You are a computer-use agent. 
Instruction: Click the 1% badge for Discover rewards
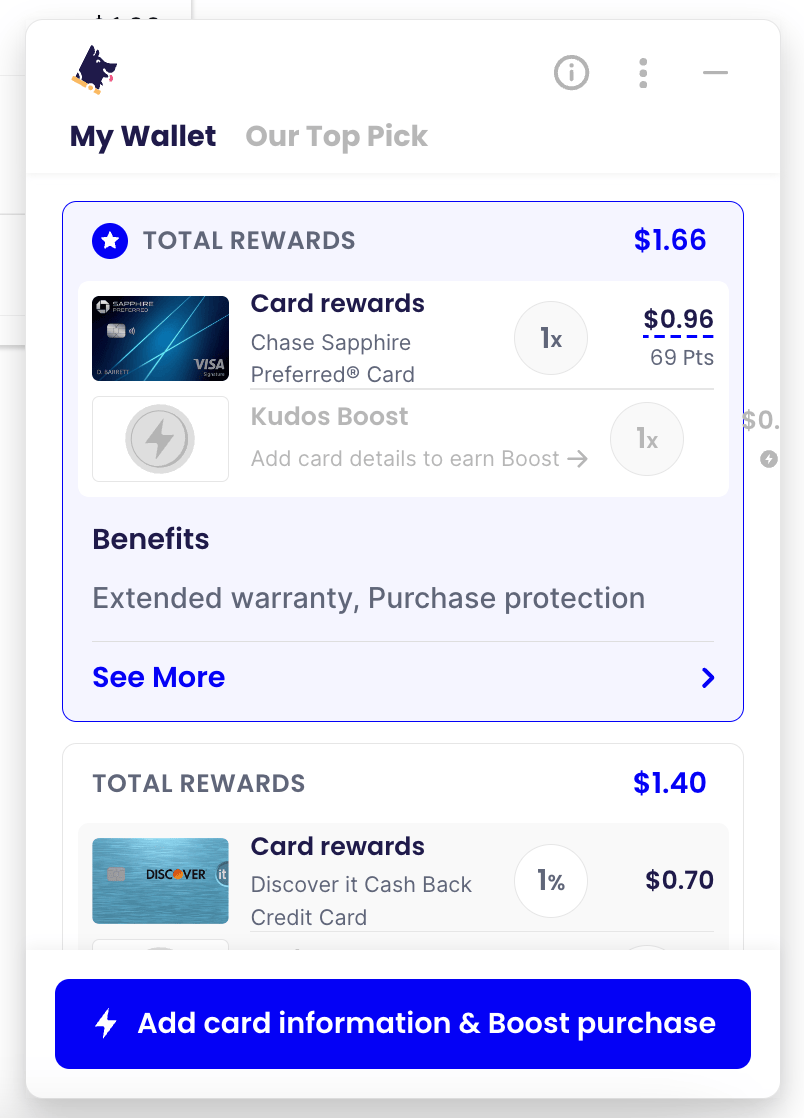[550, 880]
